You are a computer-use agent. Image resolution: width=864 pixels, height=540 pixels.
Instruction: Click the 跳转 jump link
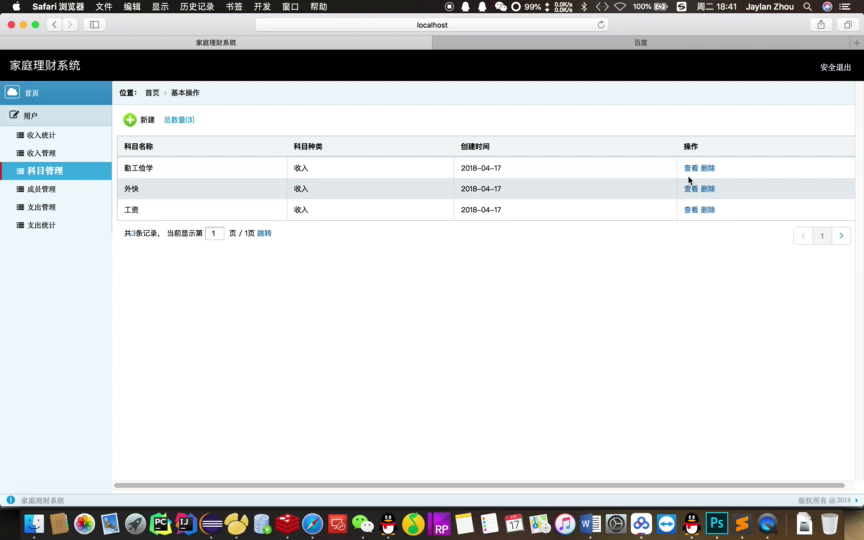pyautogui.click(x=264, y=233)
